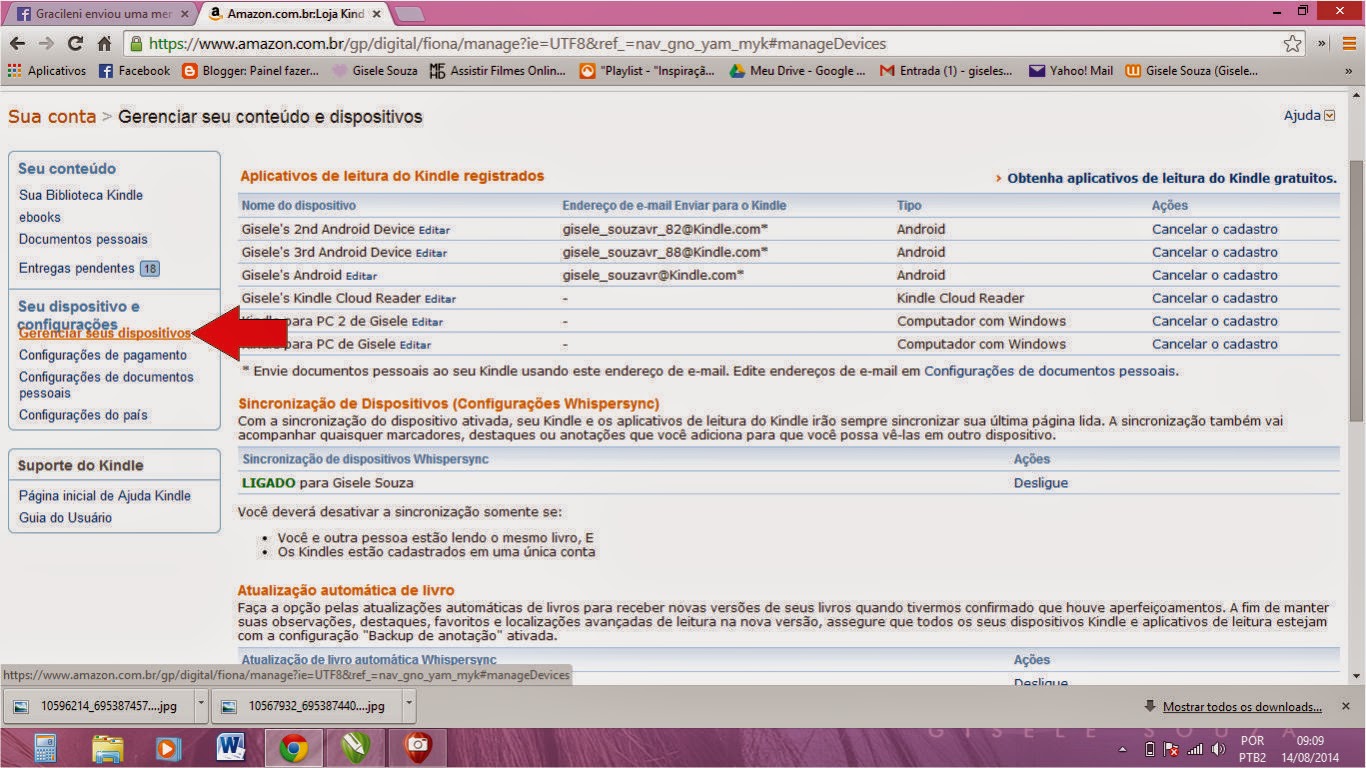
Task: Open the ebooks sidebar link
Action: [x=40, y=217]
